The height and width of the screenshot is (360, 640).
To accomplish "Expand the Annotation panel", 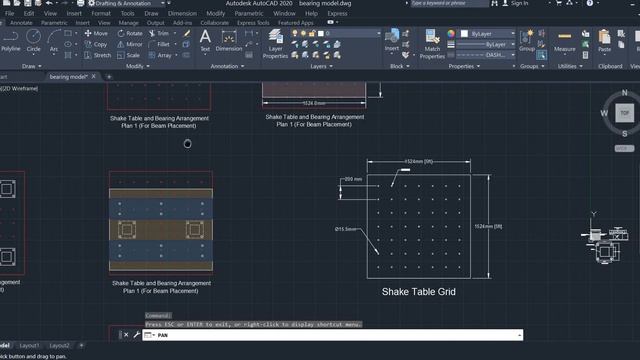I will tap(227, 66).
